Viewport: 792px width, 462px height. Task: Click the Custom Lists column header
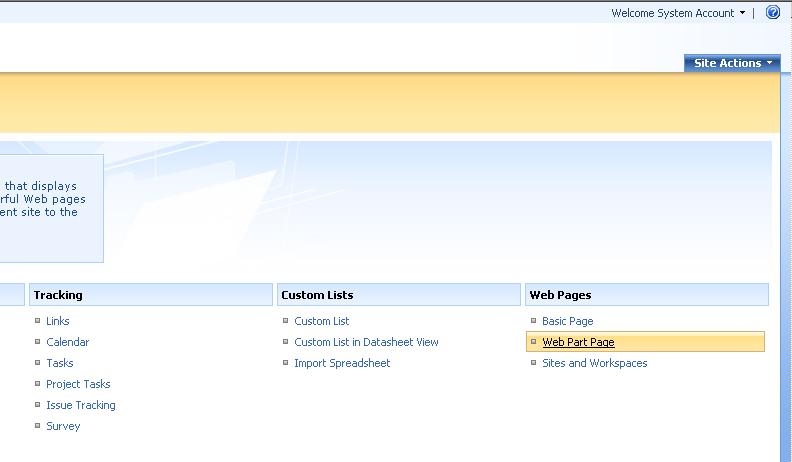[x=399, y=295]
